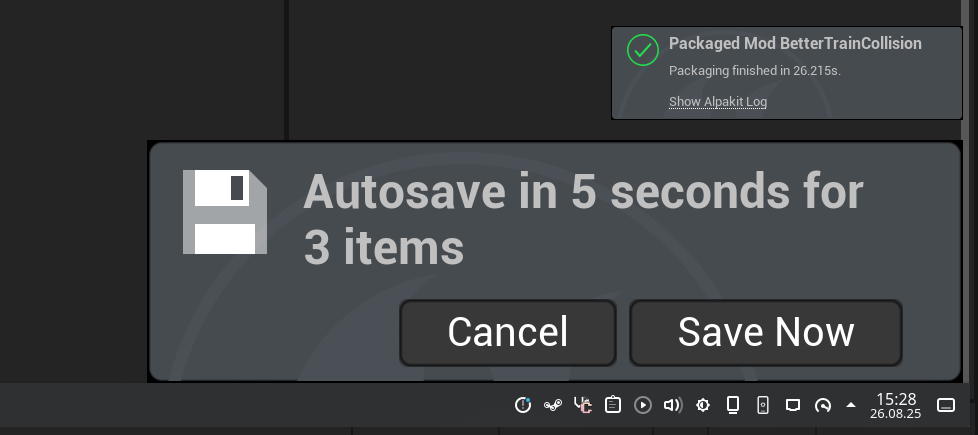Click the version control tray icon

pyautogui.click(x=583, y=405)
